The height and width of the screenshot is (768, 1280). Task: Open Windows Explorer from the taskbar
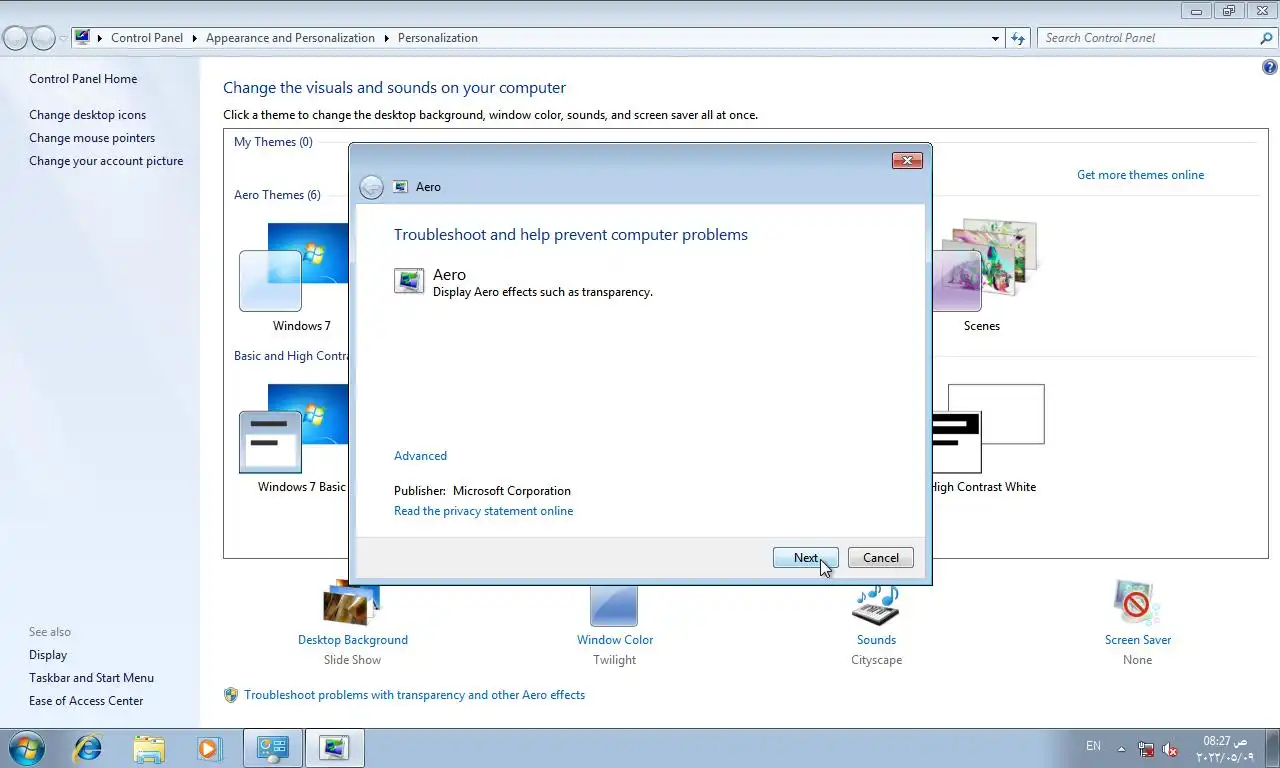[149, 748]
